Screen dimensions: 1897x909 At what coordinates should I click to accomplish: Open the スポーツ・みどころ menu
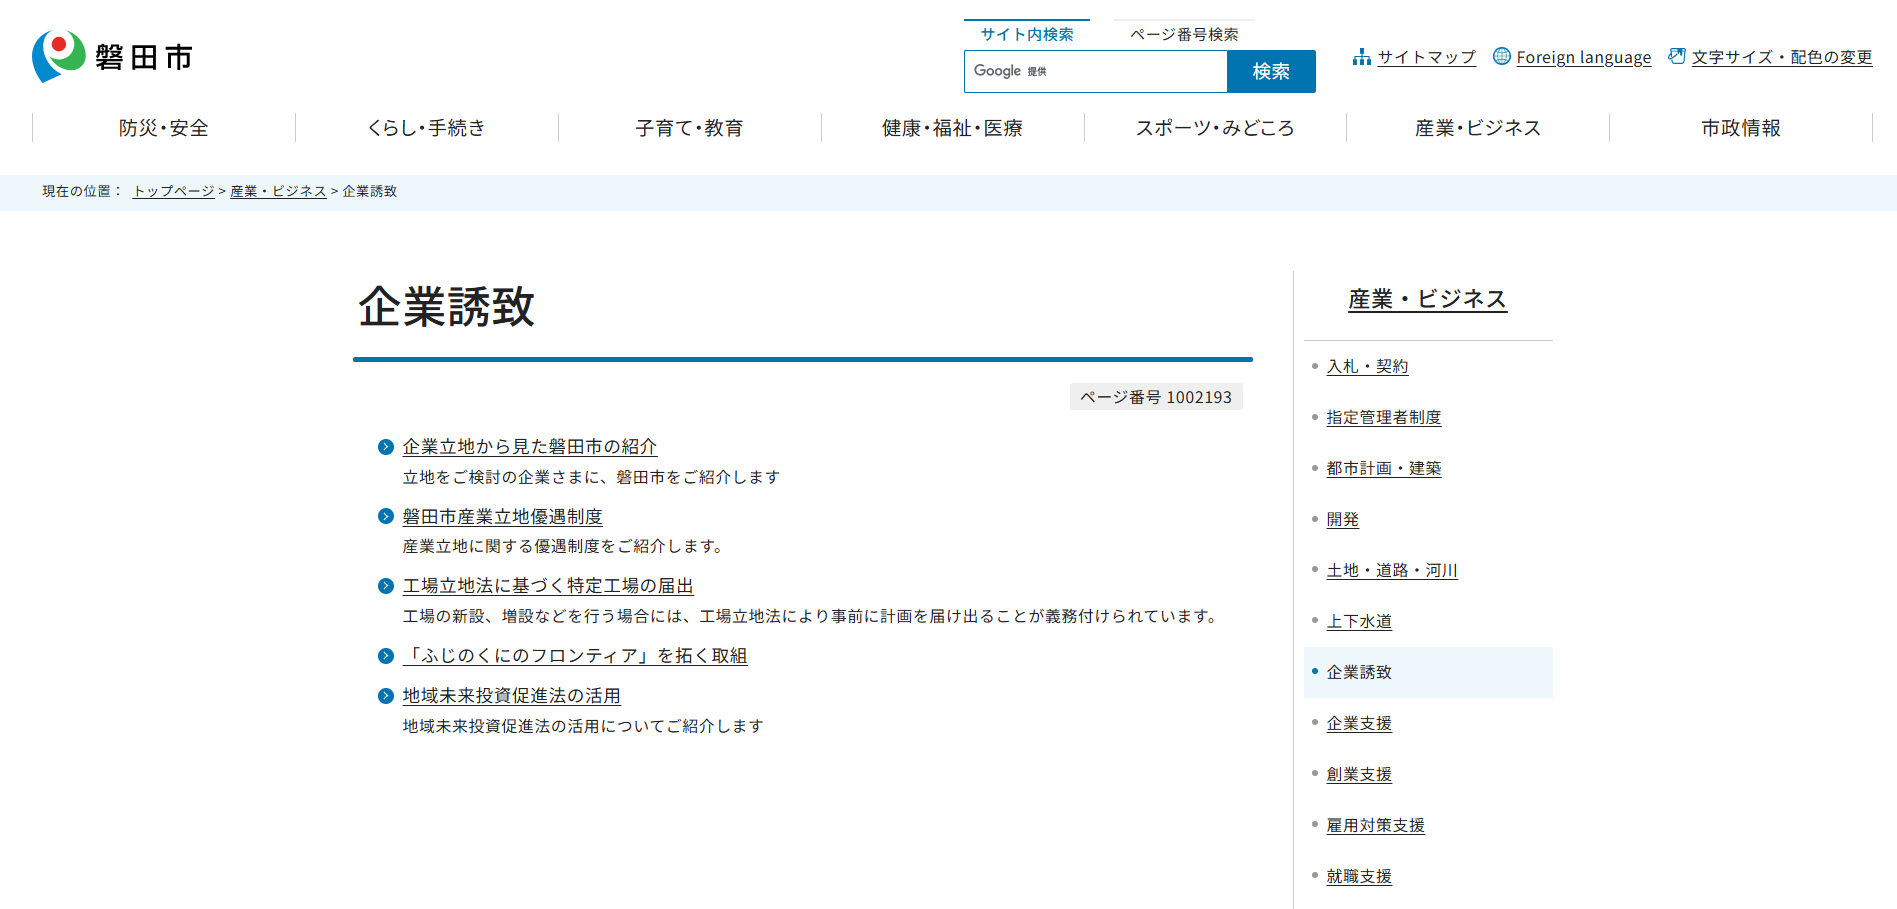[x=1215, y=128]
